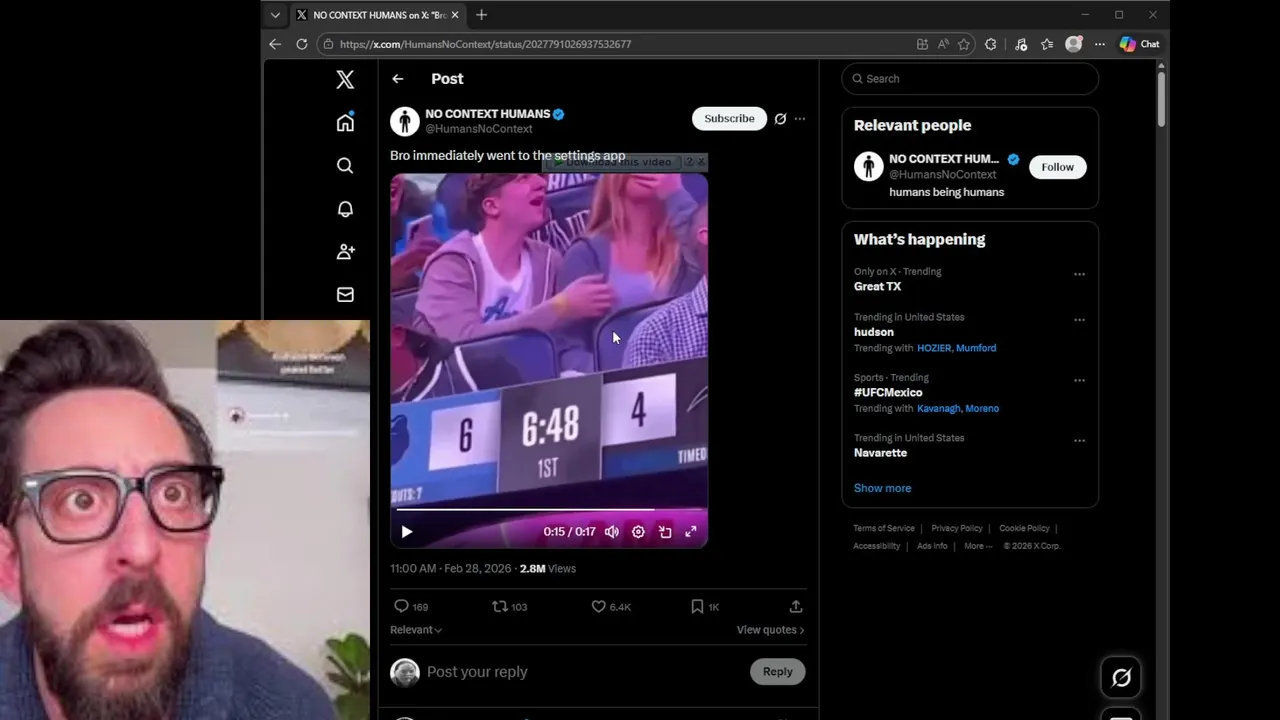Click the 2.8M Views count
Screen dimensions: 1280x720
tap(548, 568)
